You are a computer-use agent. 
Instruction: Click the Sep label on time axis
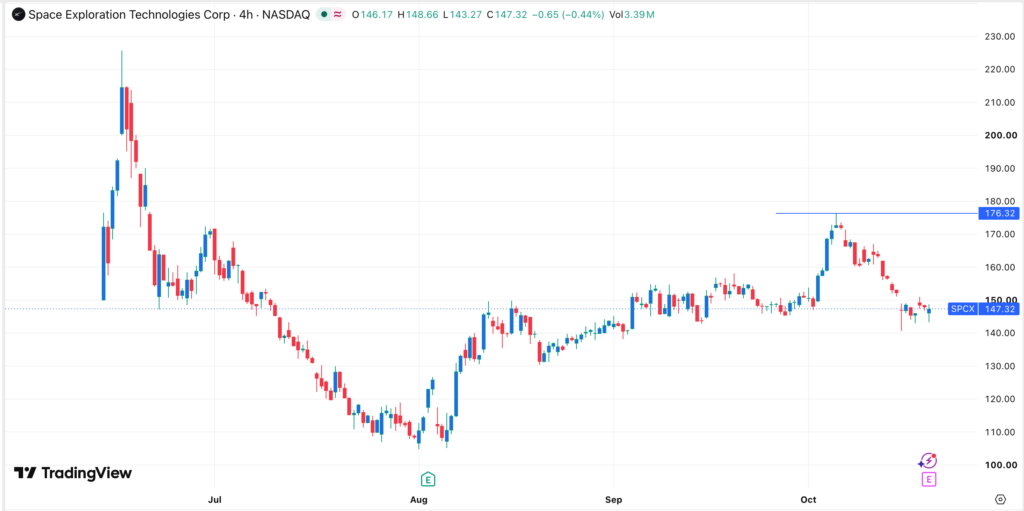(x=614, y=500)
